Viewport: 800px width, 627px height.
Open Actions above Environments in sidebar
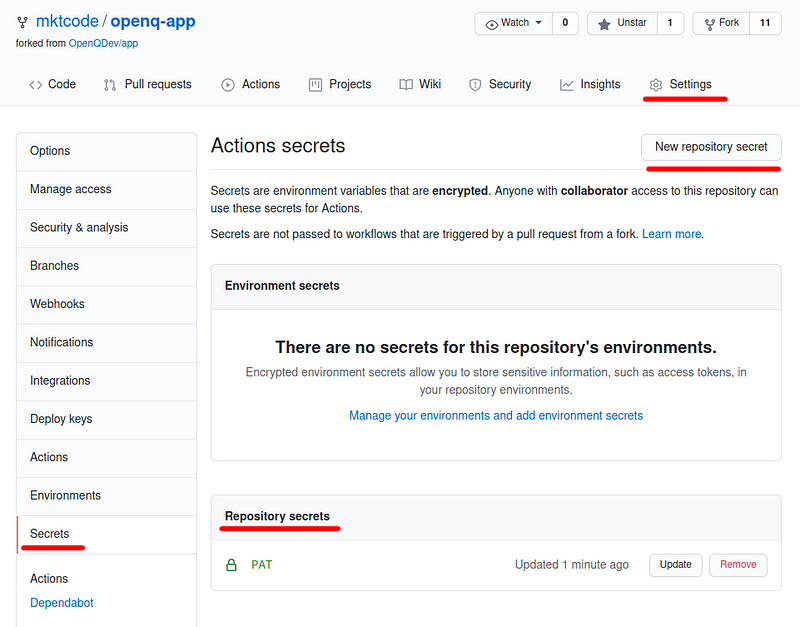pyautogui.click(x=107, y=458)
